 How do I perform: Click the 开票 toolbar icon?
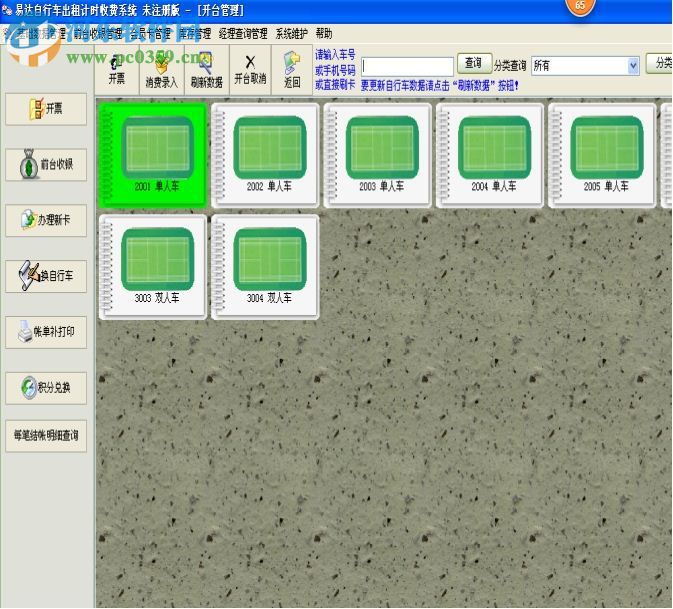click(x=117, y=70)
